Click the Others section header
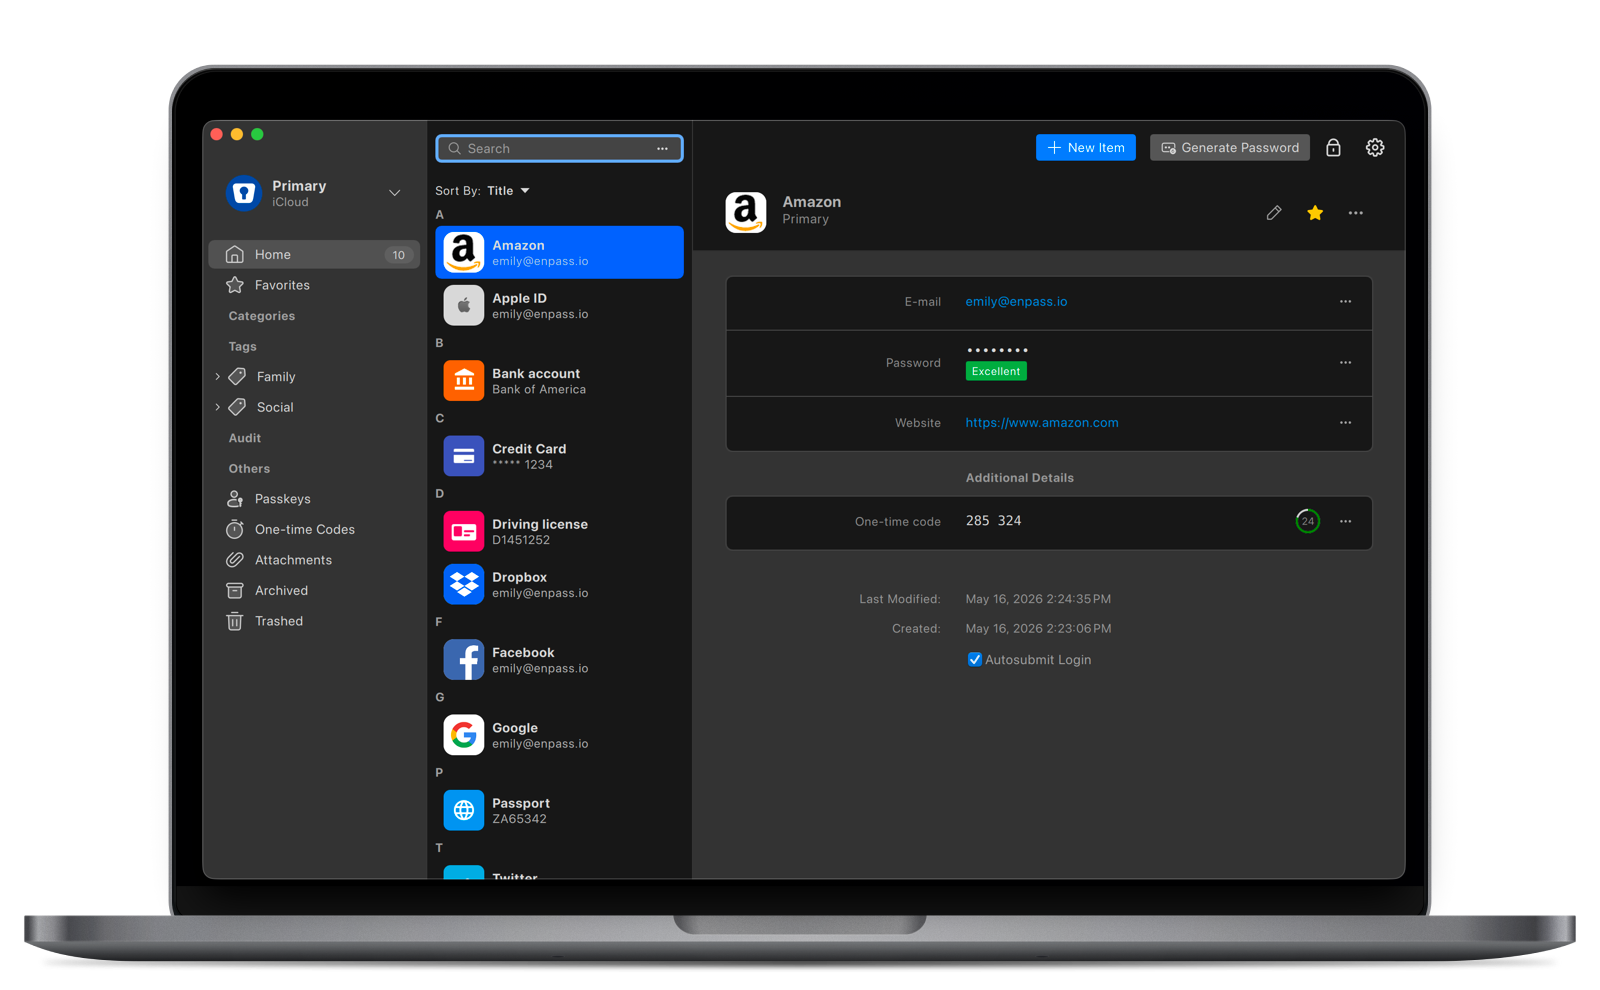The image size is (1600, 990). 249,468
